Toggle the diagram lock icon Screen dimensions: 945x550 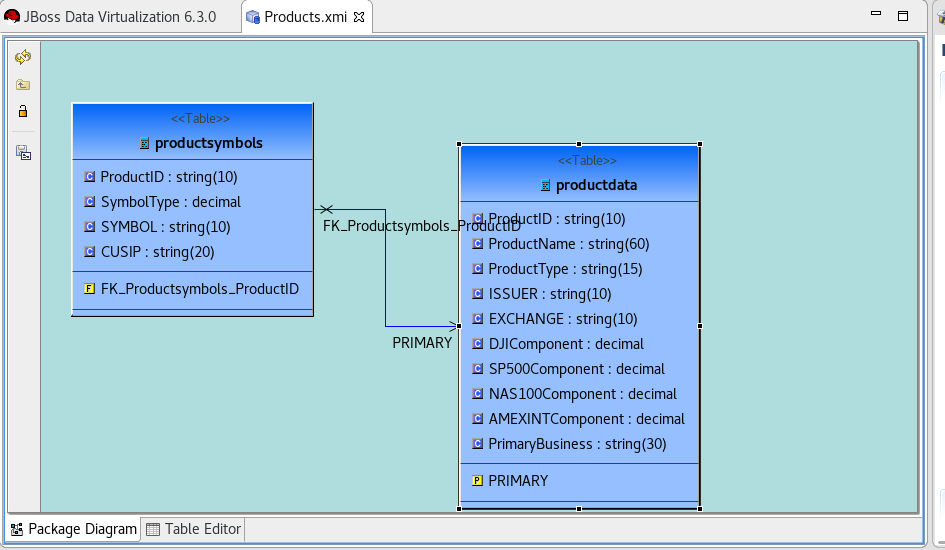tap(23, 111)
